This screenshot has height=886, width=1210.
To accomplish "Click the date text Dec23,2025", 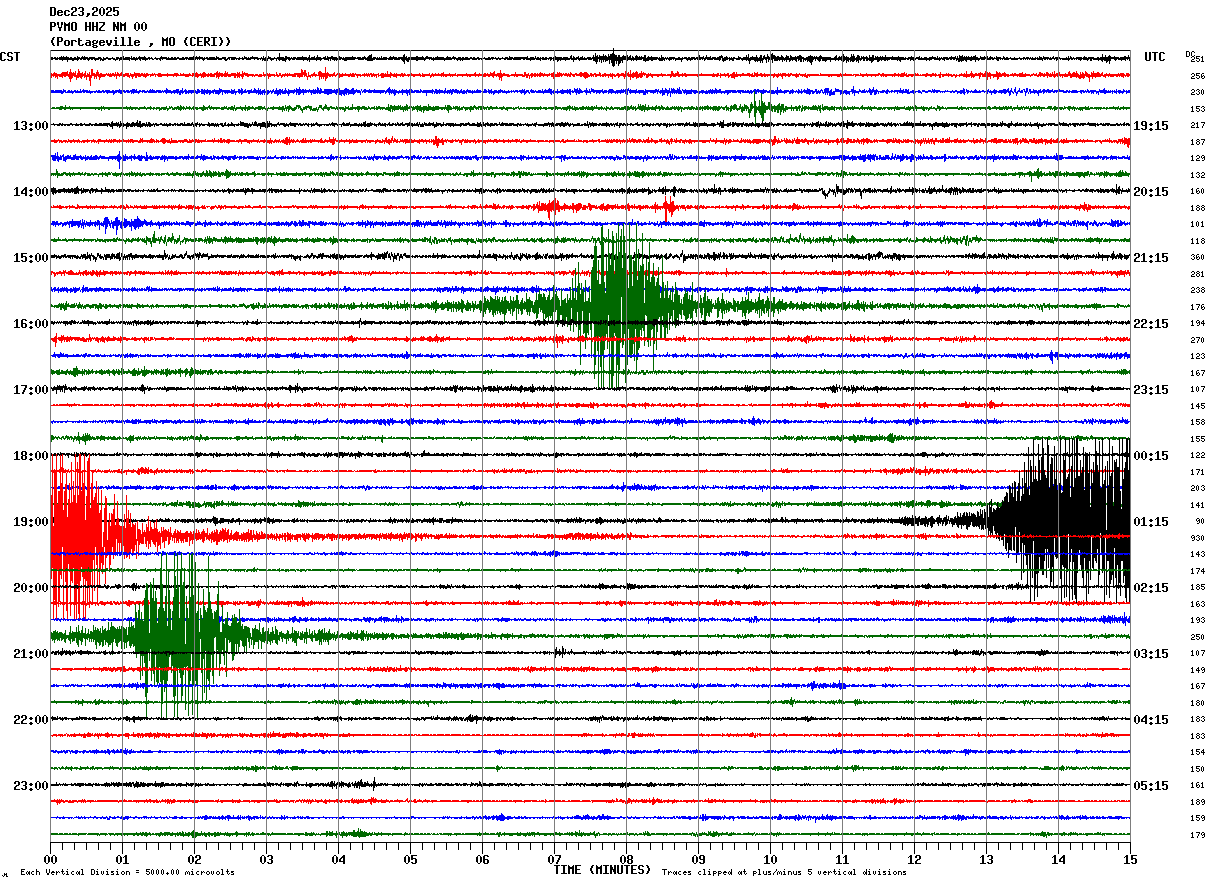I will (x=84, y=12).
